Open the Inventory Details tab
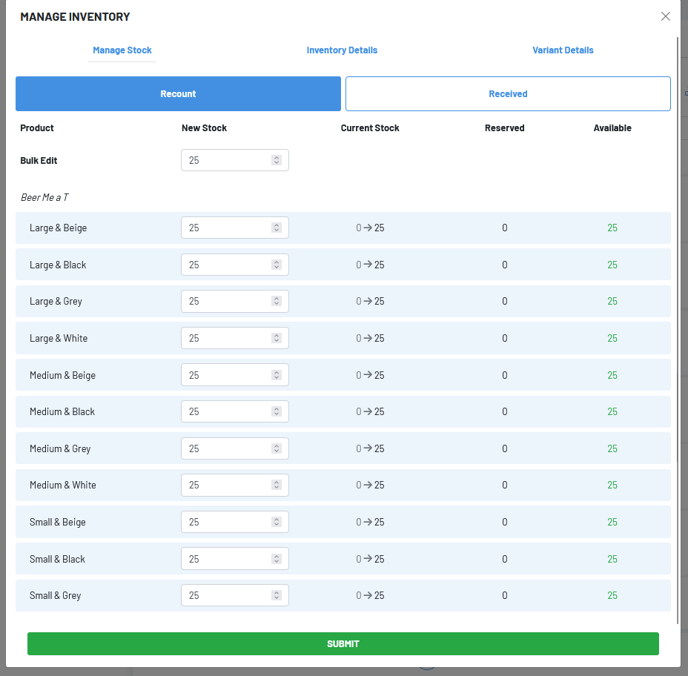The height and width of the screenshot is (676, 688). pos(342,50)
